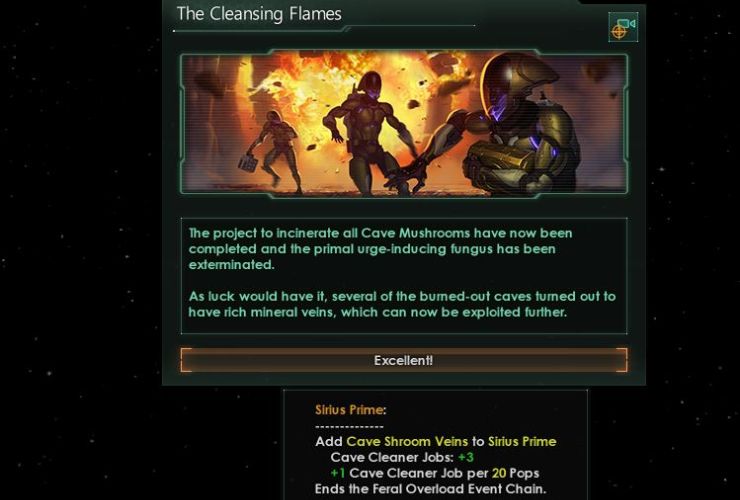Select the Cave Shroom Veins highlighted text

407,441
